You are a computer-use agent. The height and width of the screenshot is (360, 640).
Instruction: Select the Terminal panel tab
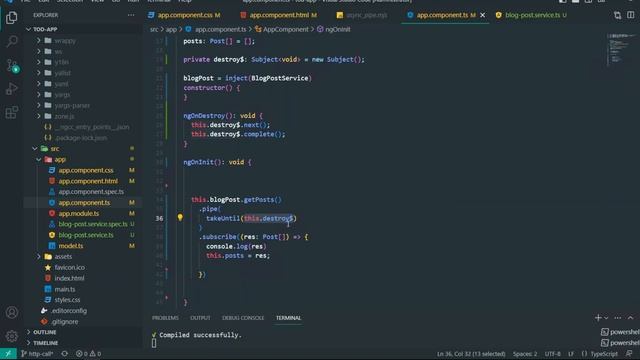pyautogui.click(x=288, y=318)
